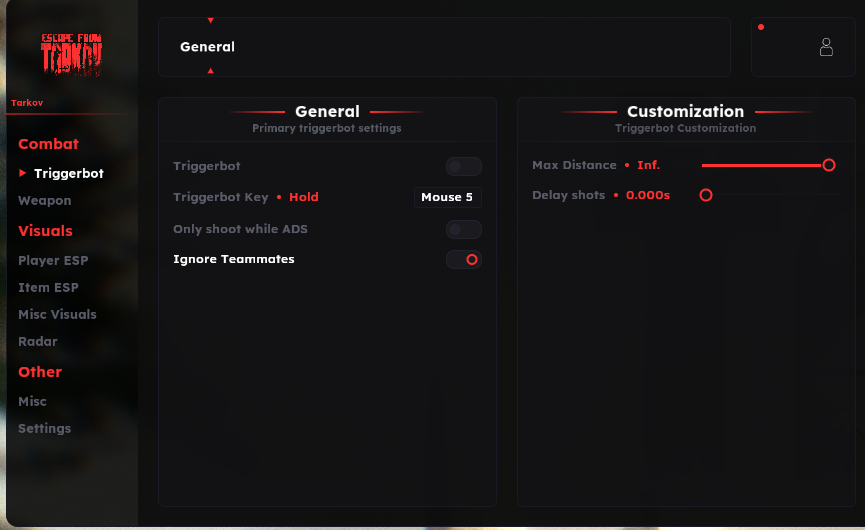Open the Player ESP section
The image size is (865, 530).
click(53, 260)
